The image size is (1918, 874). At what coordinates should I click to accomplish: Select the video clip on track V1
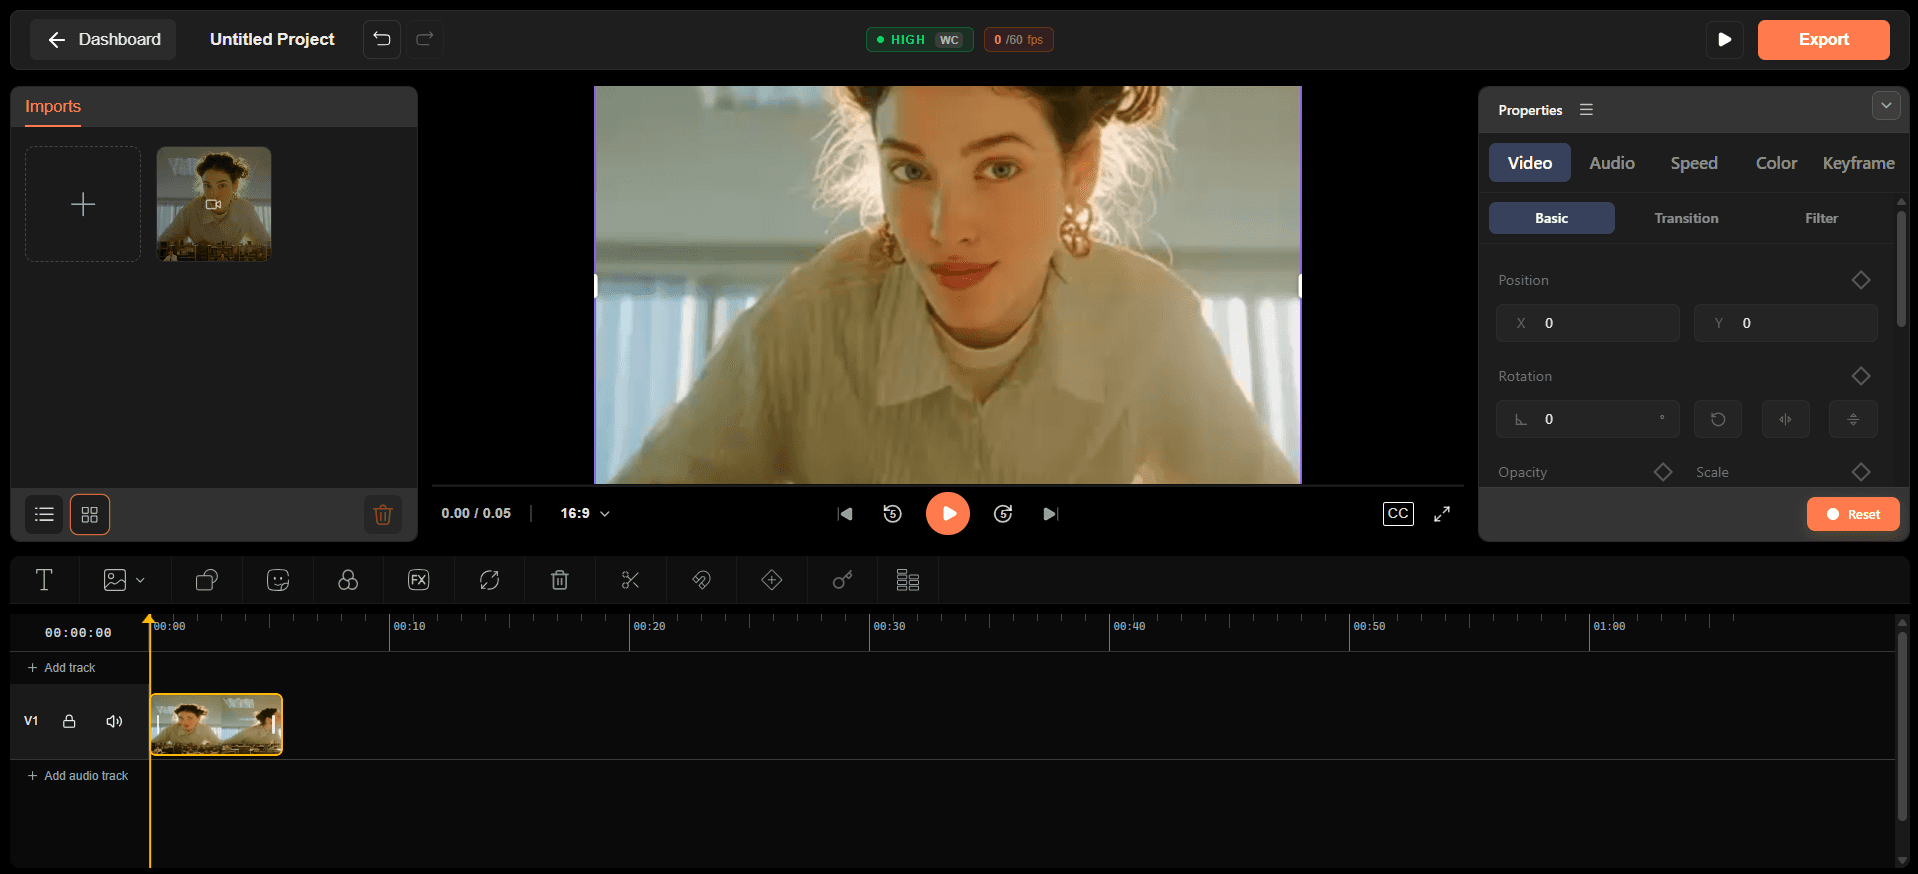(x=216, y=724)
